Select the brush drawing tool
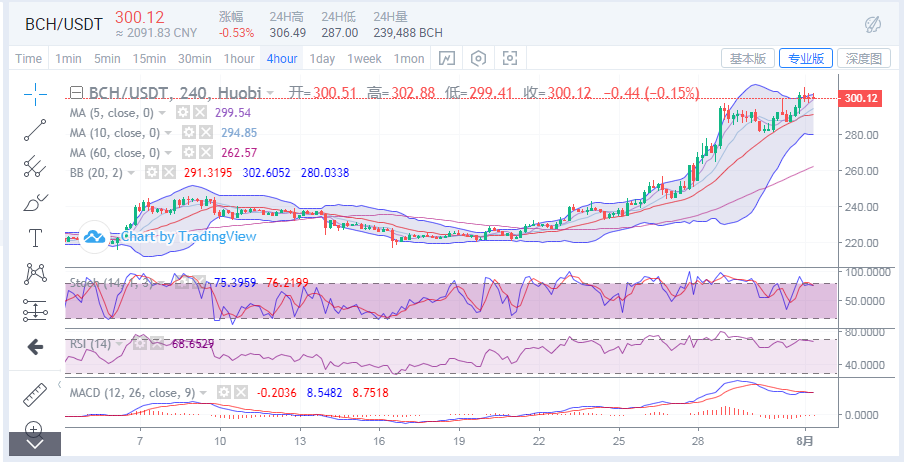This screenshot has height=462, width=904. (x=35, y=202)
